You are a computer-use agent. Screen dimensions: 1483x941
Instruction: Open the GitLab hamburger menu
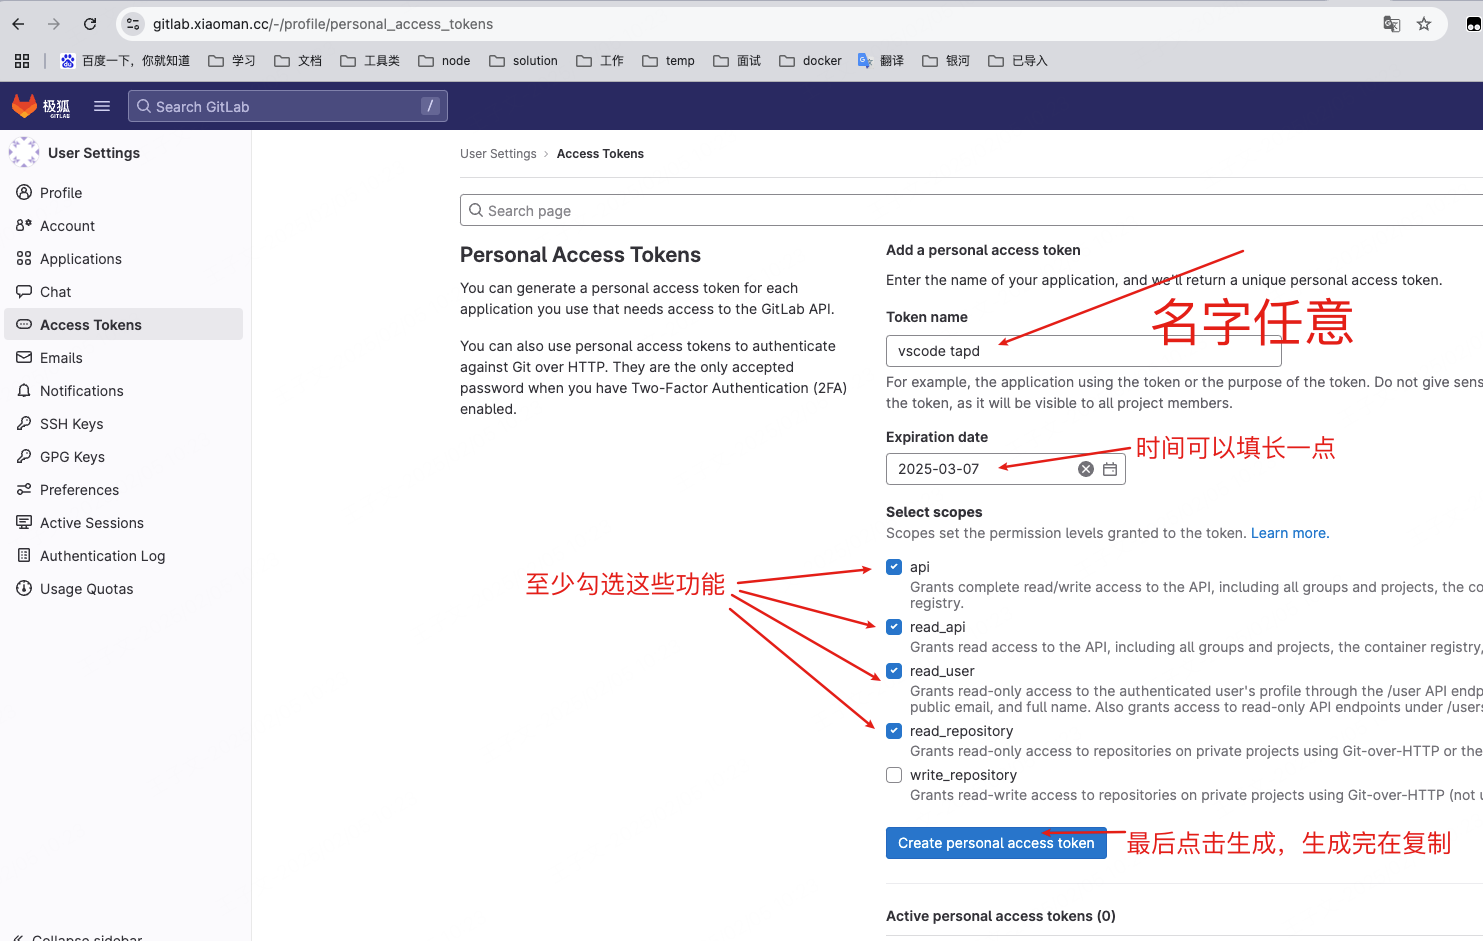pyautogui.click(x=102, y=106)
